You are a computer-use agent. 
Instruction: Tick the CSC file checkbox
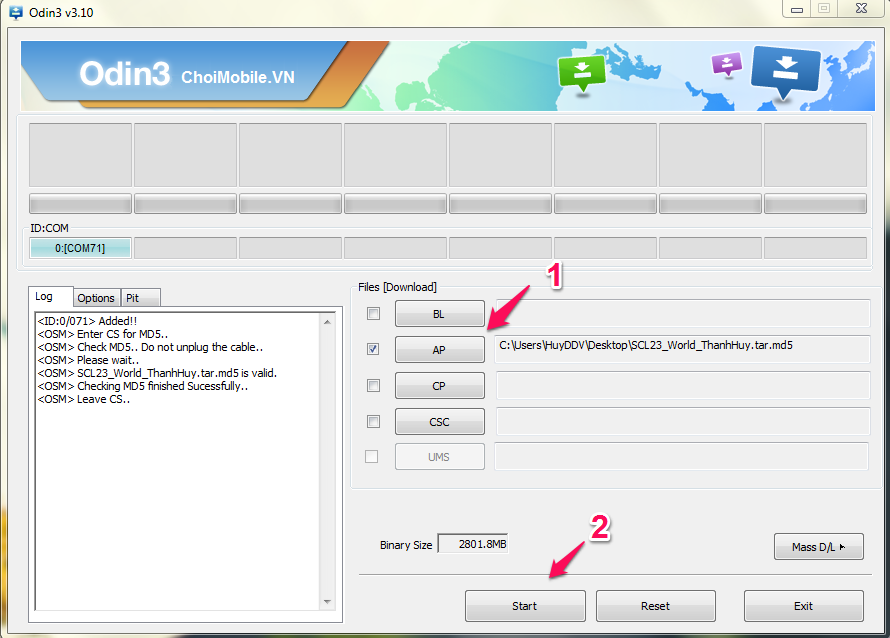pos(373,421)
